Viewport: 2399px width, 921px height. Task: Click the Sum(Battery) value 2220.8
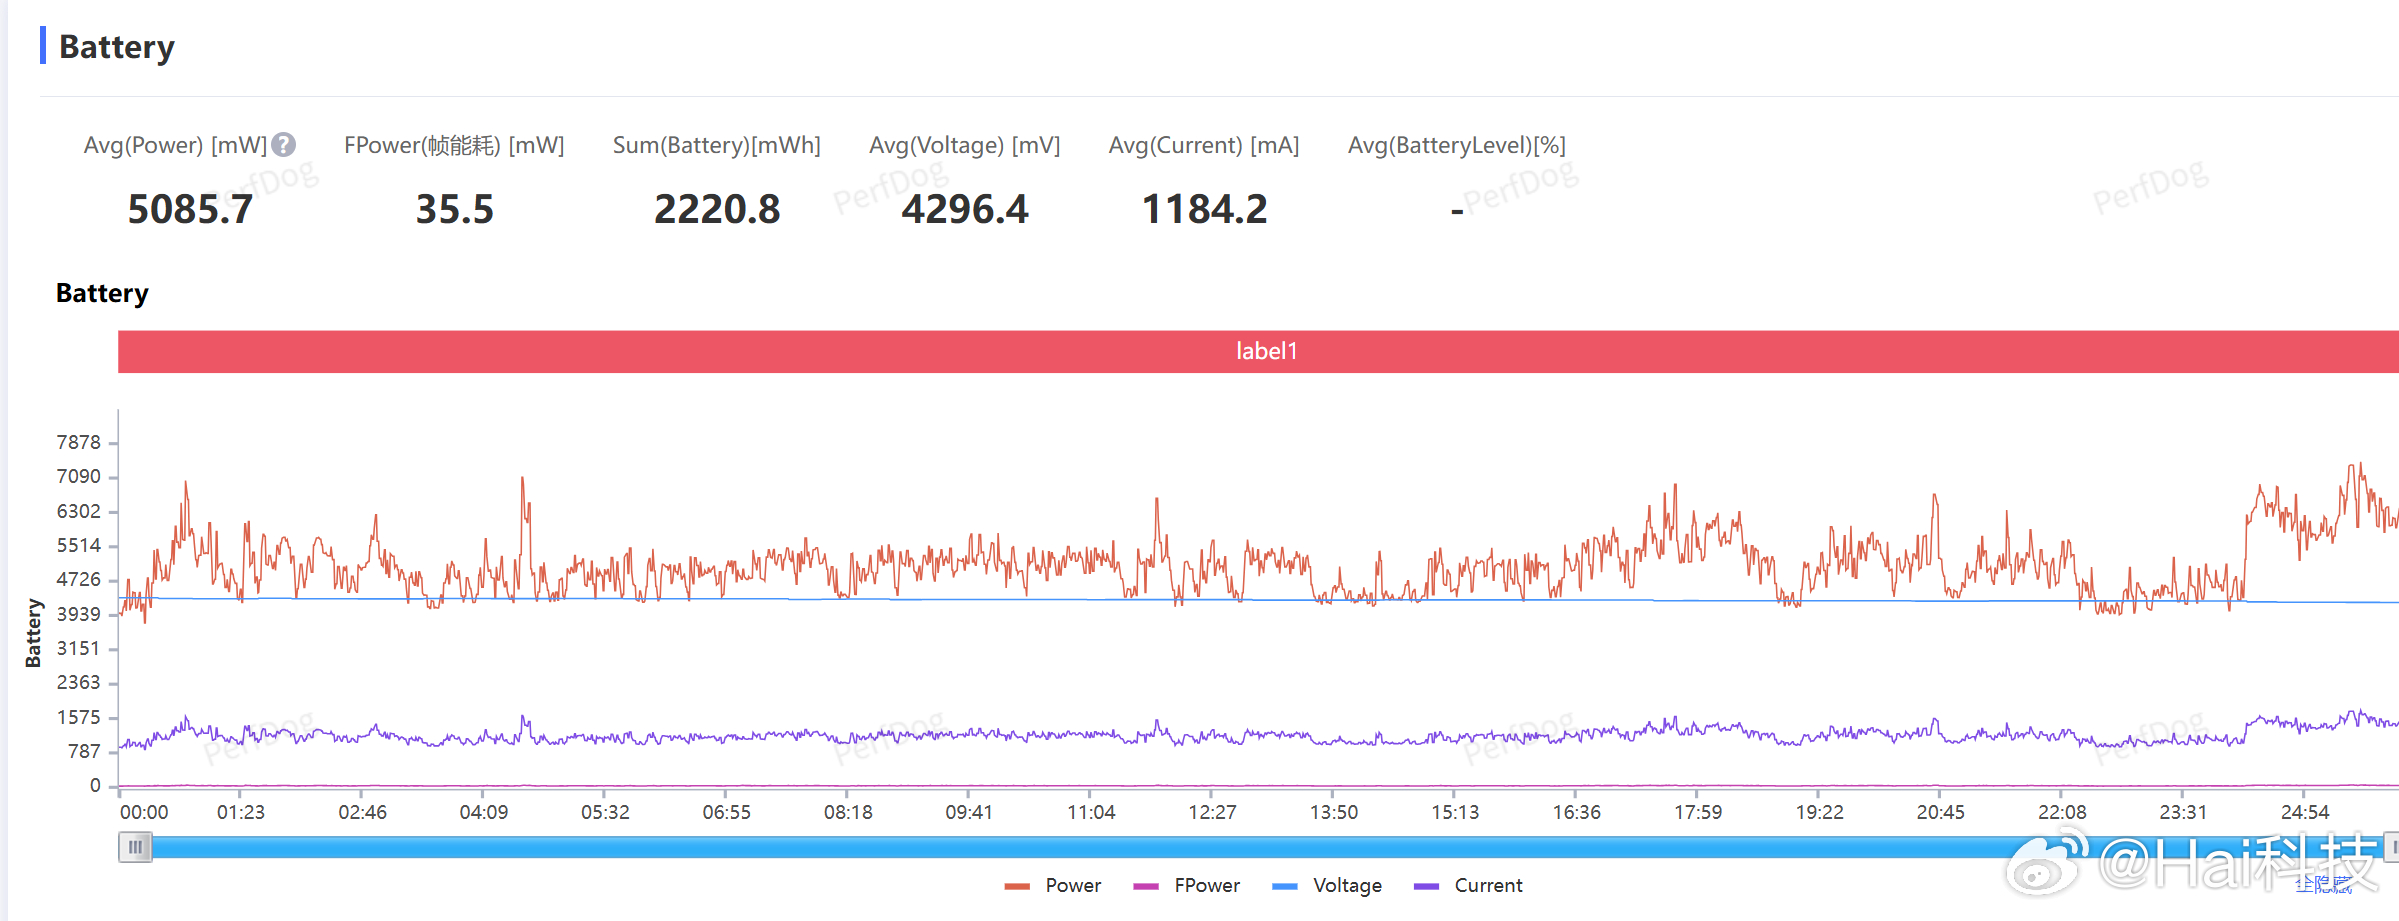pyautogui.click(x=717, y=209)
